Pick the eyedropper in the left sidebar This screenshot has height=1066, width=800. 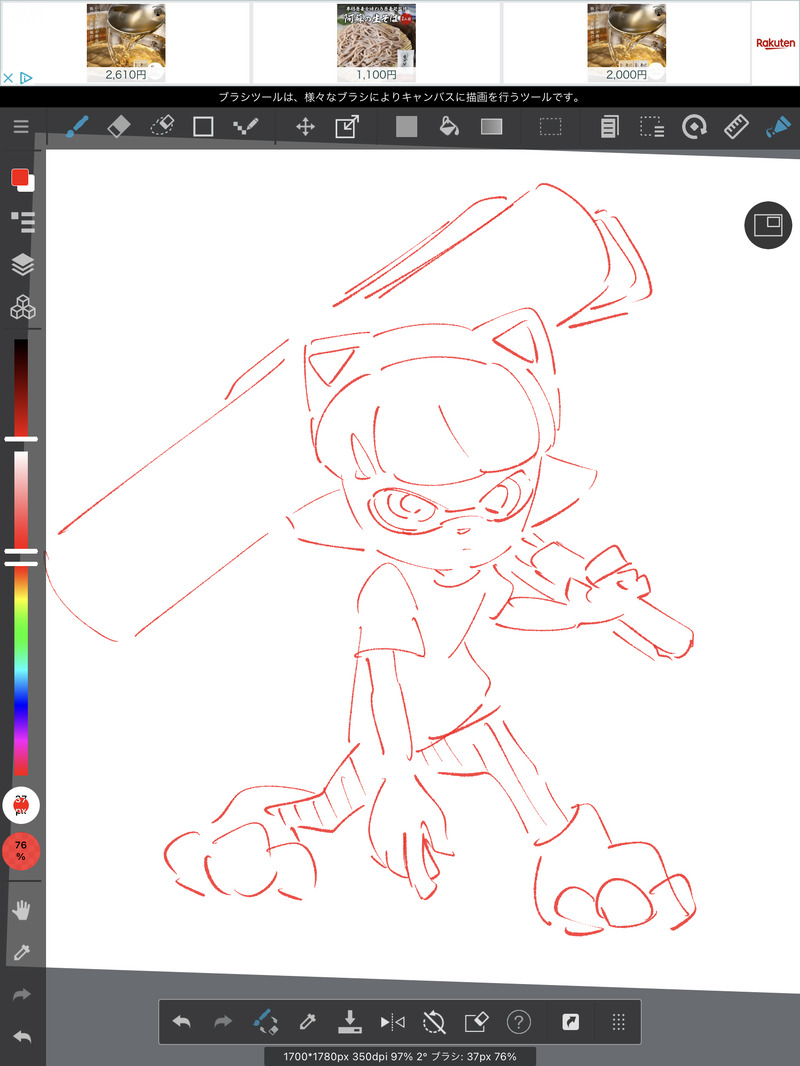point(22,952)
